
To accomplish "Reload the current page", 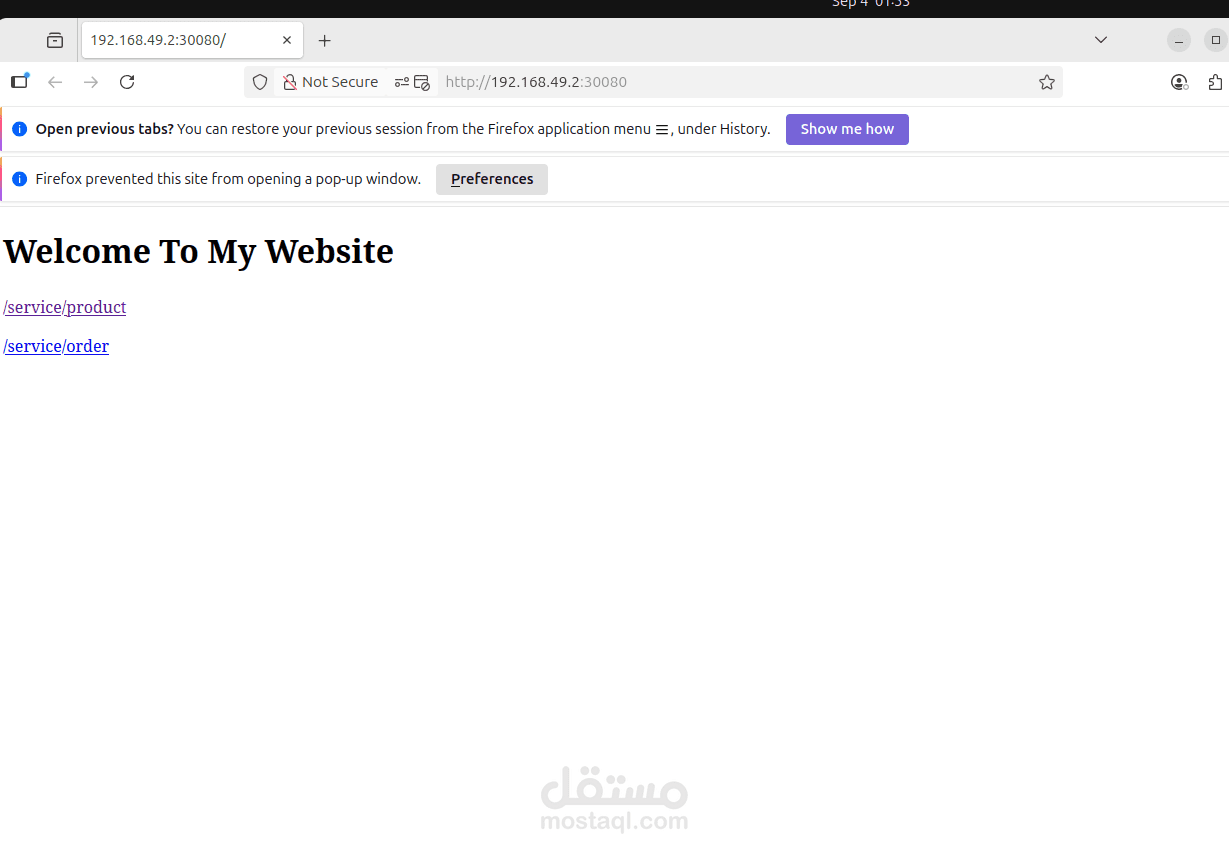I will tap(127, 82).
